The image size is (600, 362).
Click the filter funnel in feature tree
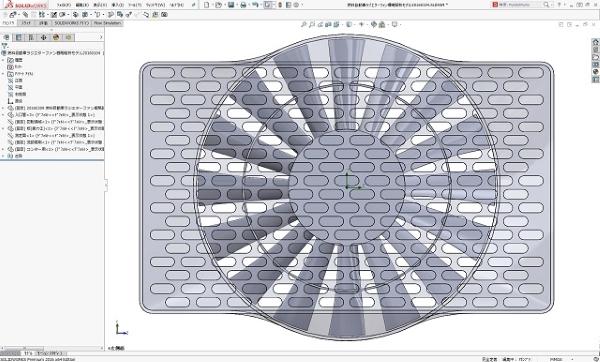pos(4,46)
